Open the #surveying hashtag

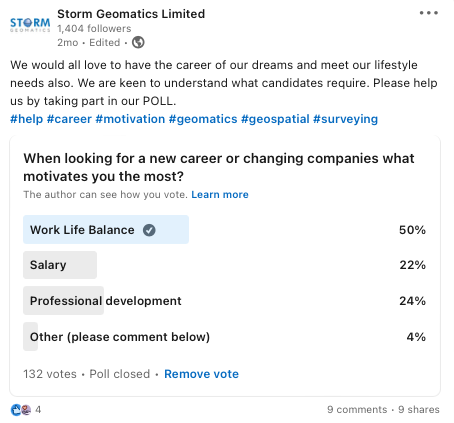[345, 119]
